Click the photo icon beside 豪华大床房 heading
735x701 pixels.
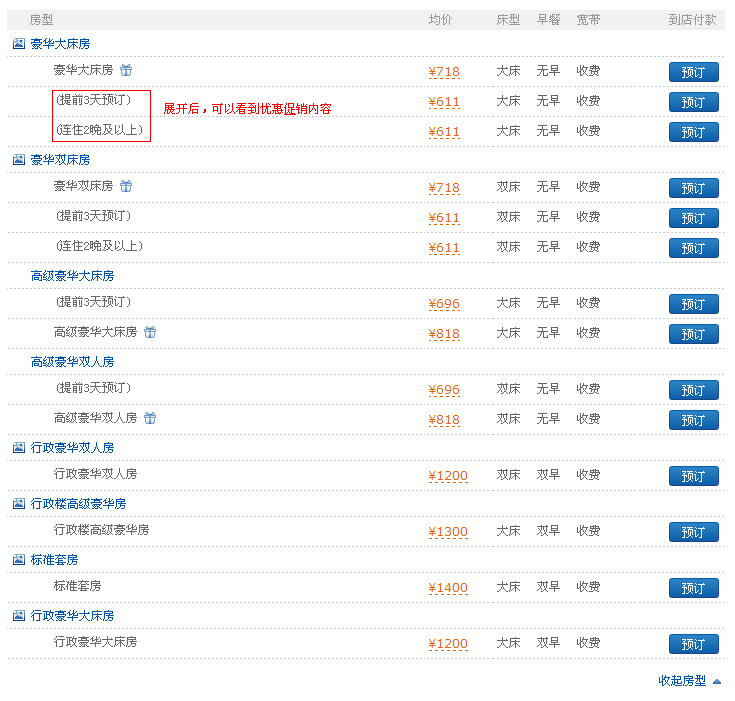[18, 44]
